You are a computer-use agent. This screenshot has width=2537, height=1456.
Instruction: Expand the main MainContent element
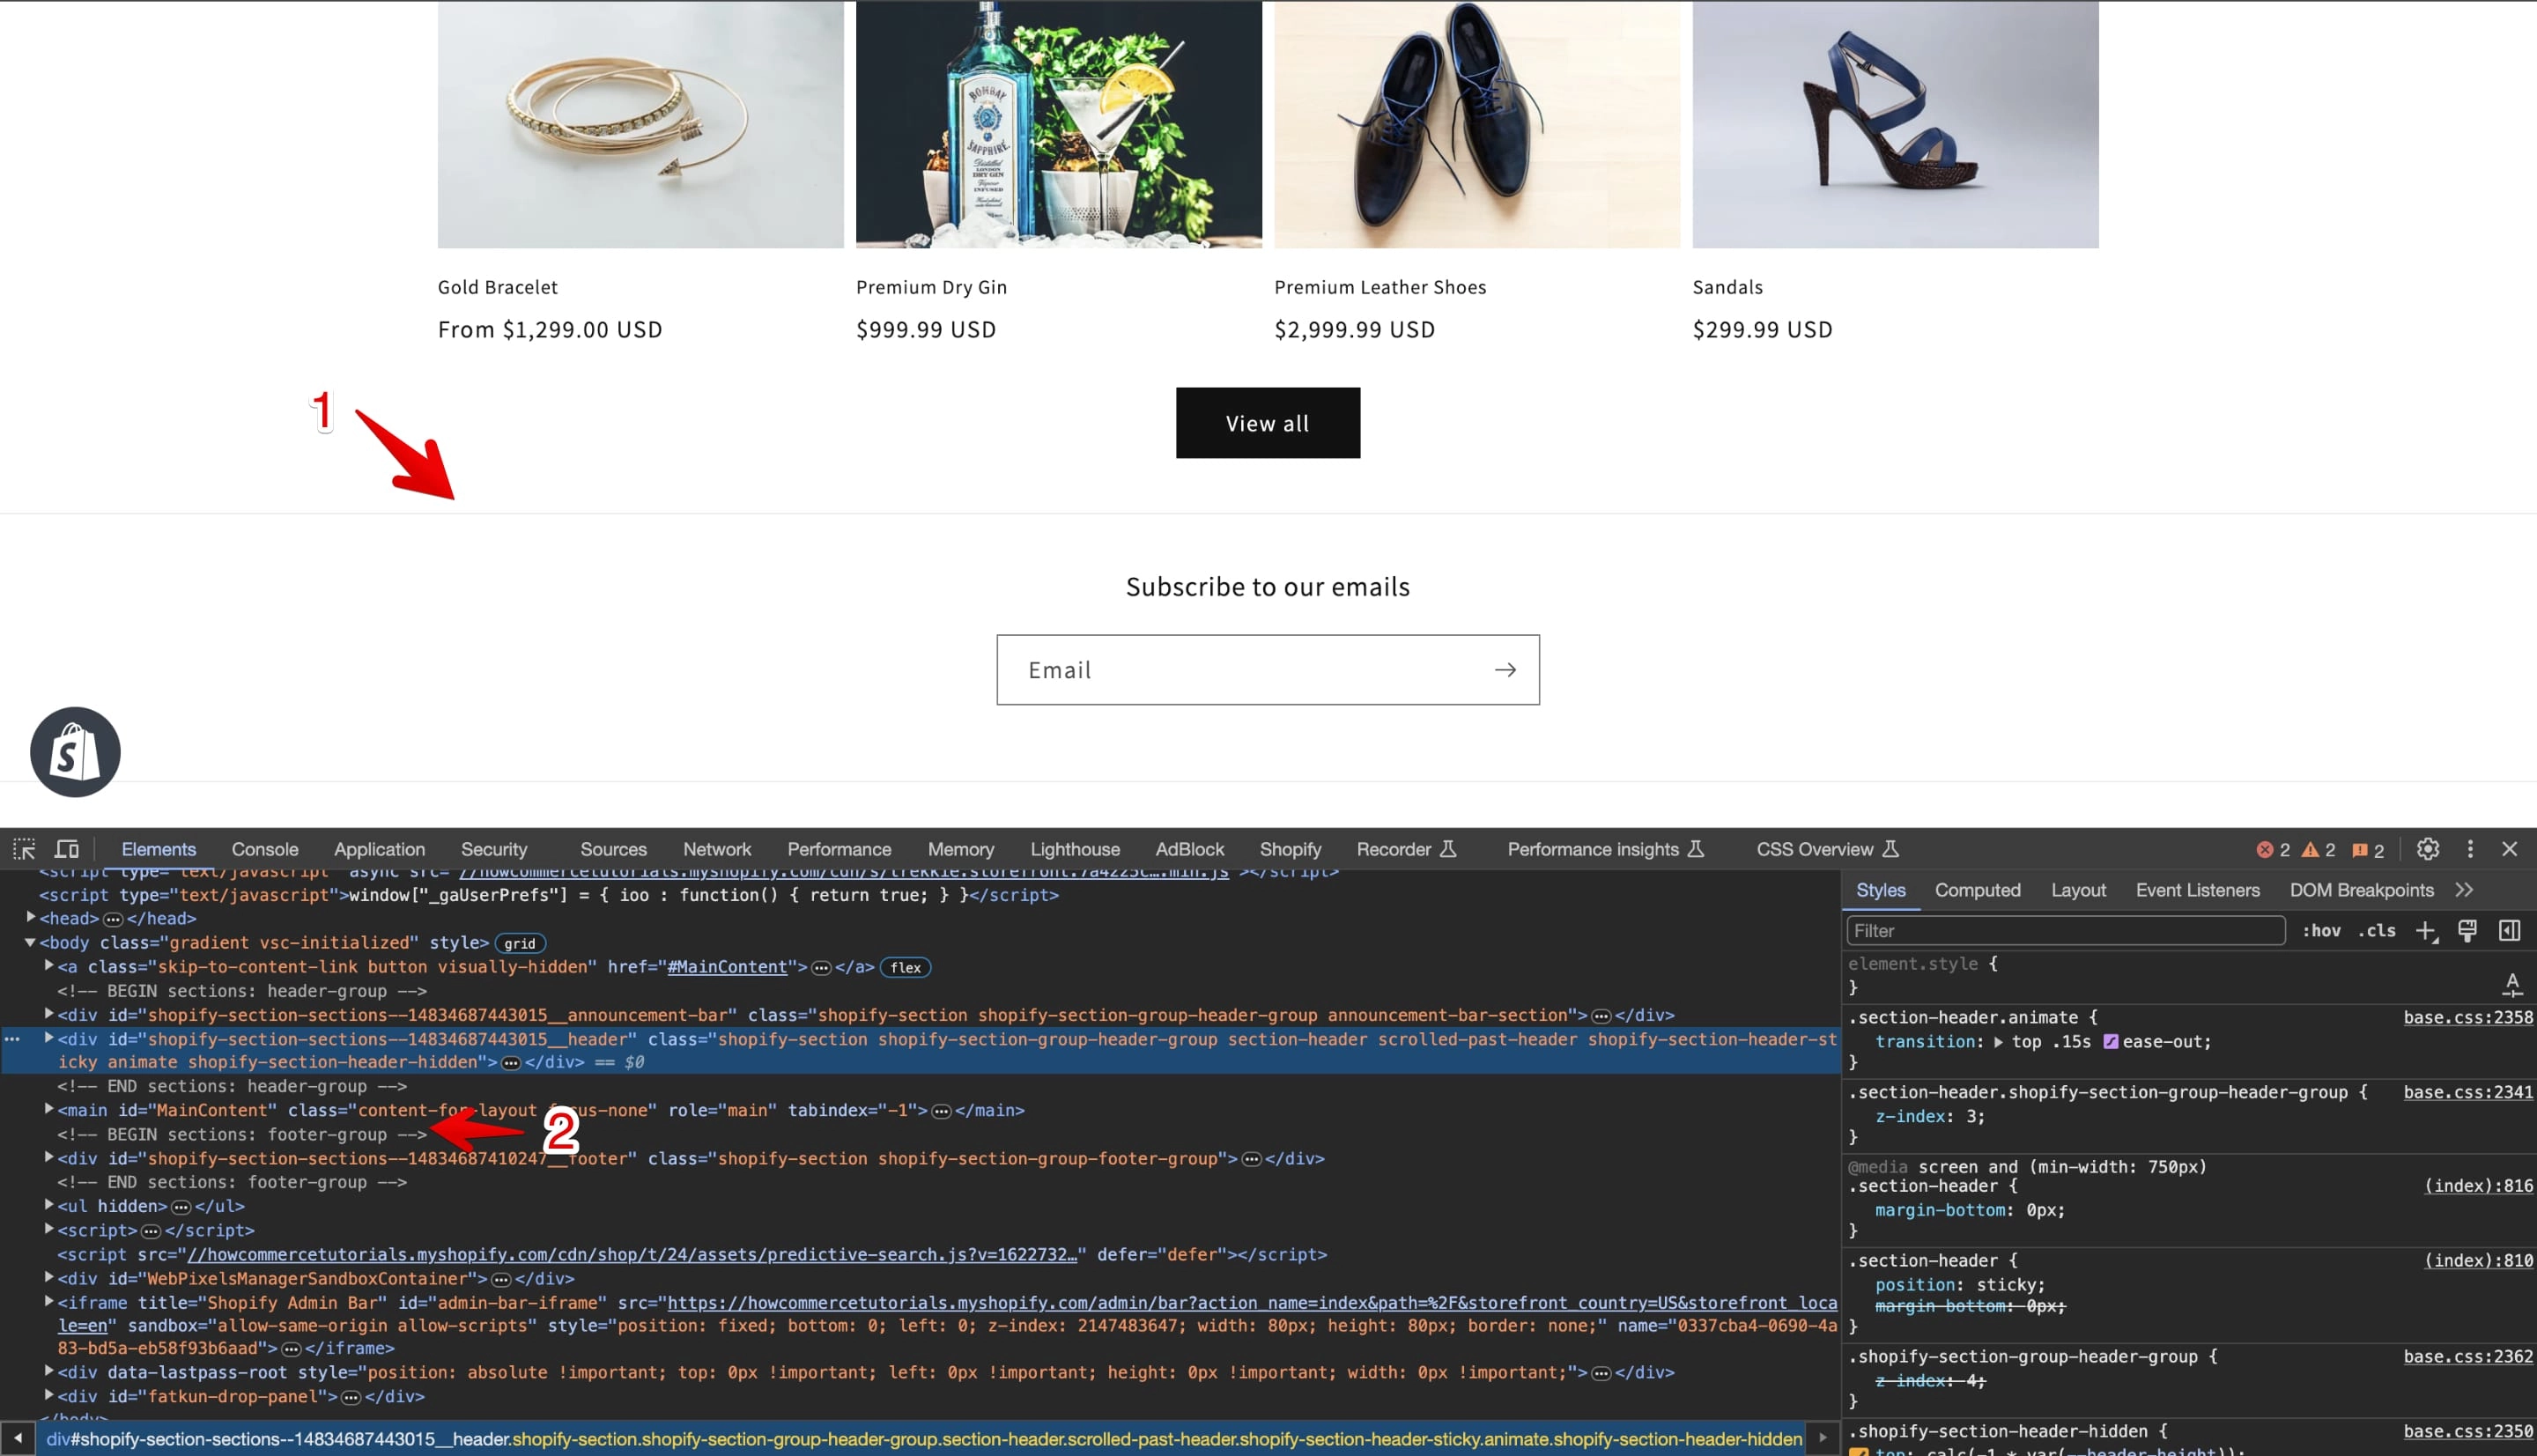click(x=49, y=1108)
